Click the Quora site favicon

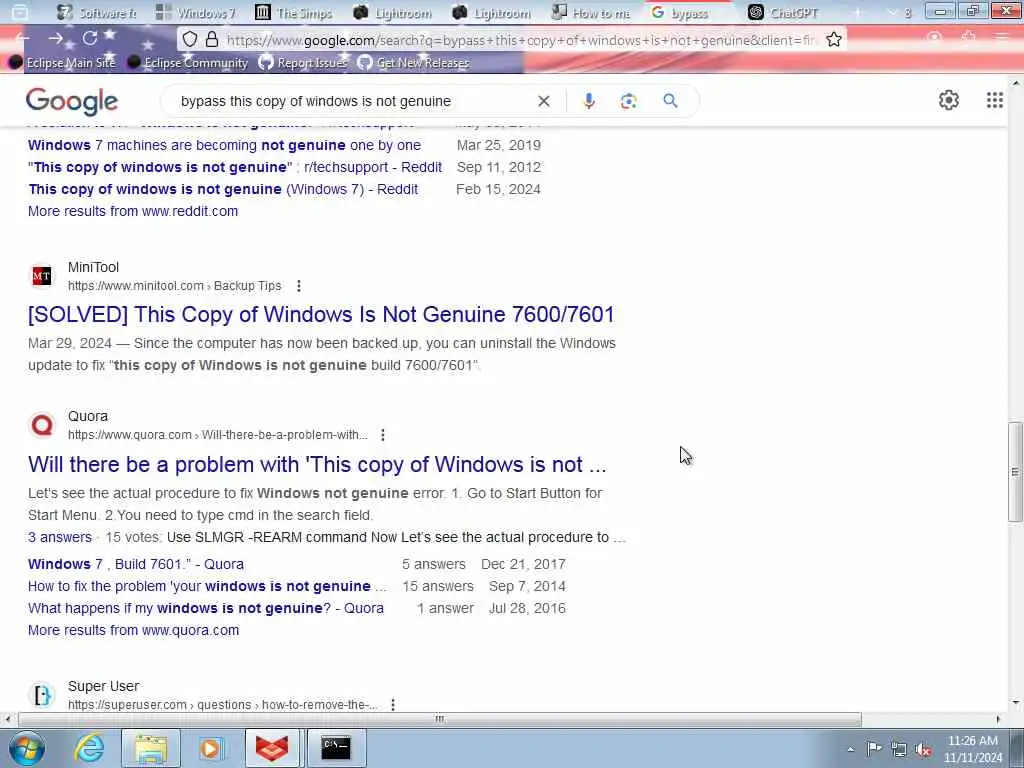point(42,425)
